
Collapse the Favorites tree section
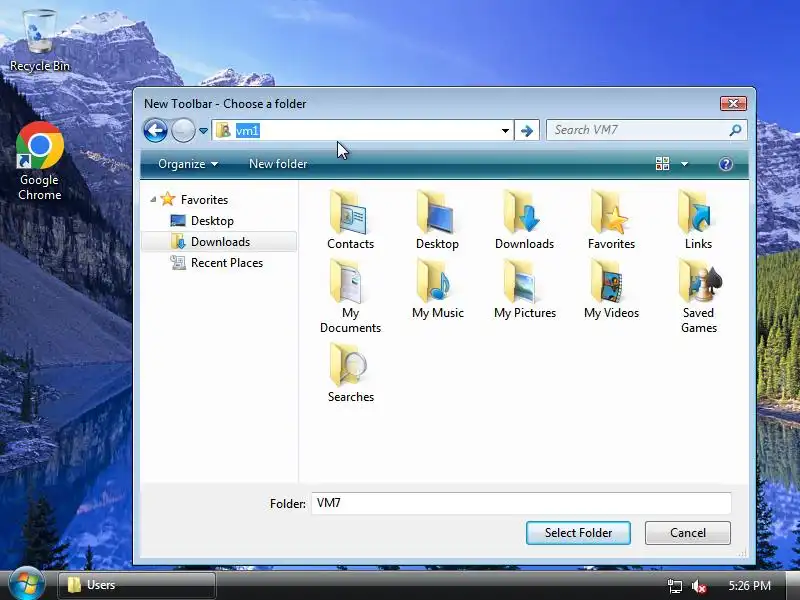click(x=153, y=199)
